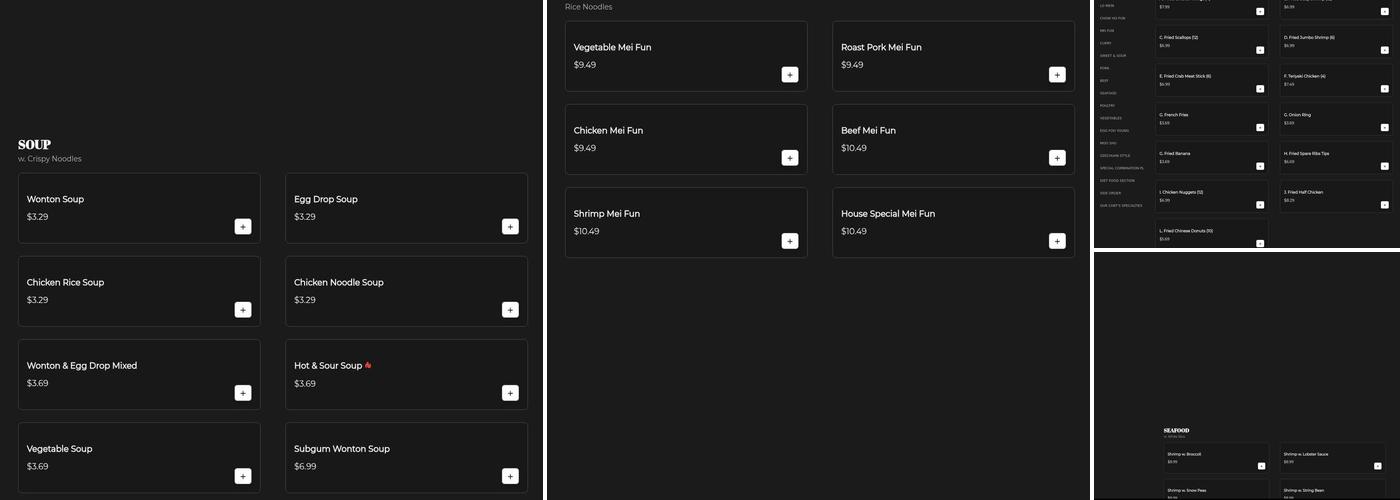The width and height of the screenshot is (1400, 500).
Task: Add Shrimp w. Broccoli to order
Action: (x=1261, y=466)
